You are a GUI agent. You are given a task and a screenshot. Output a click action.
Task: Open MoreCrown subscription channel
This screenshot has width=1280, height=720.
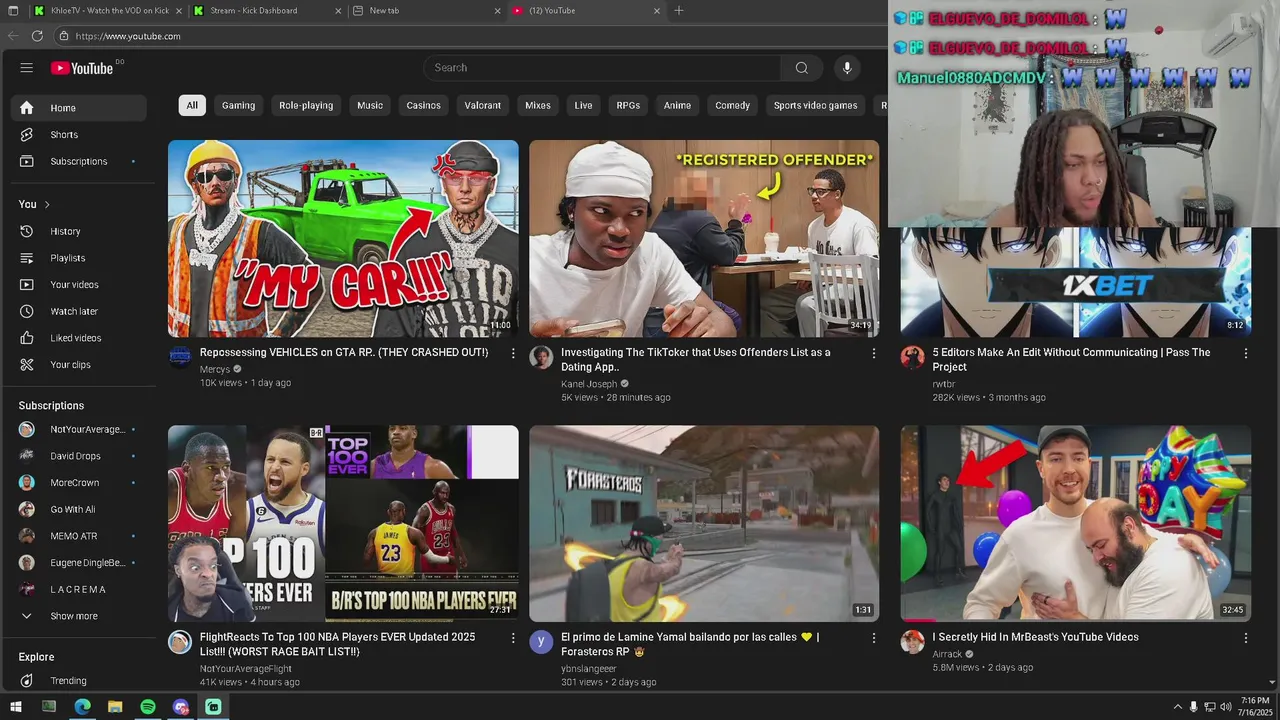(79, 483)
